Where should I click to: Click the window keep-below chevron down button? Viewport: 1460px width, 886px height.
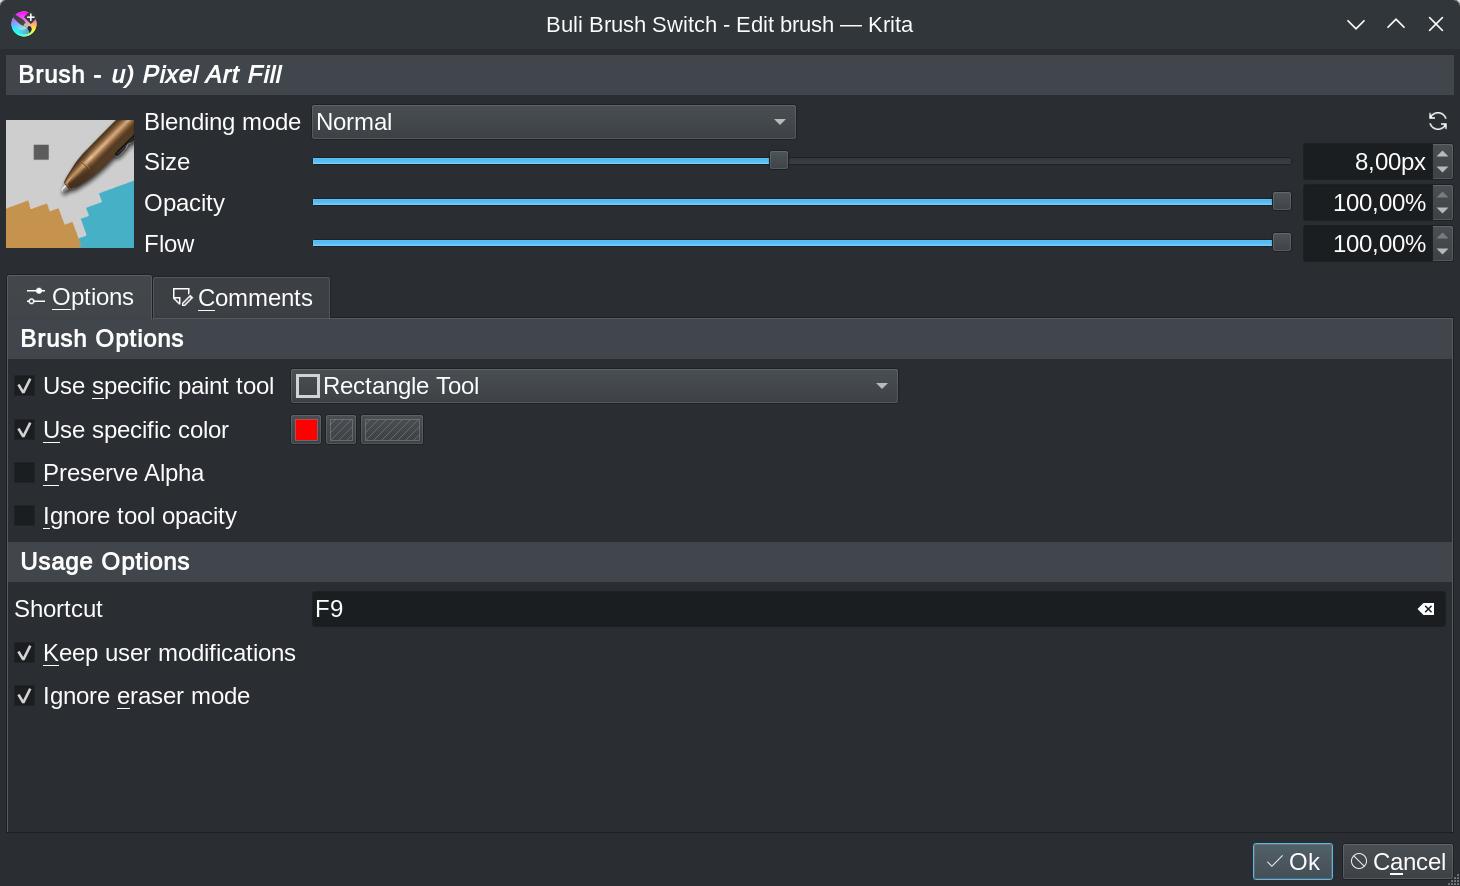1356,24
